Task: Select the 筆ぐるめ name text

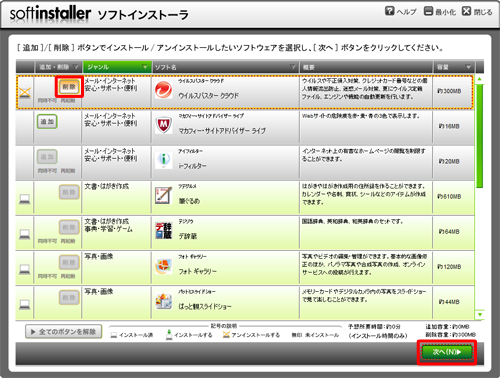Action: 189,201
